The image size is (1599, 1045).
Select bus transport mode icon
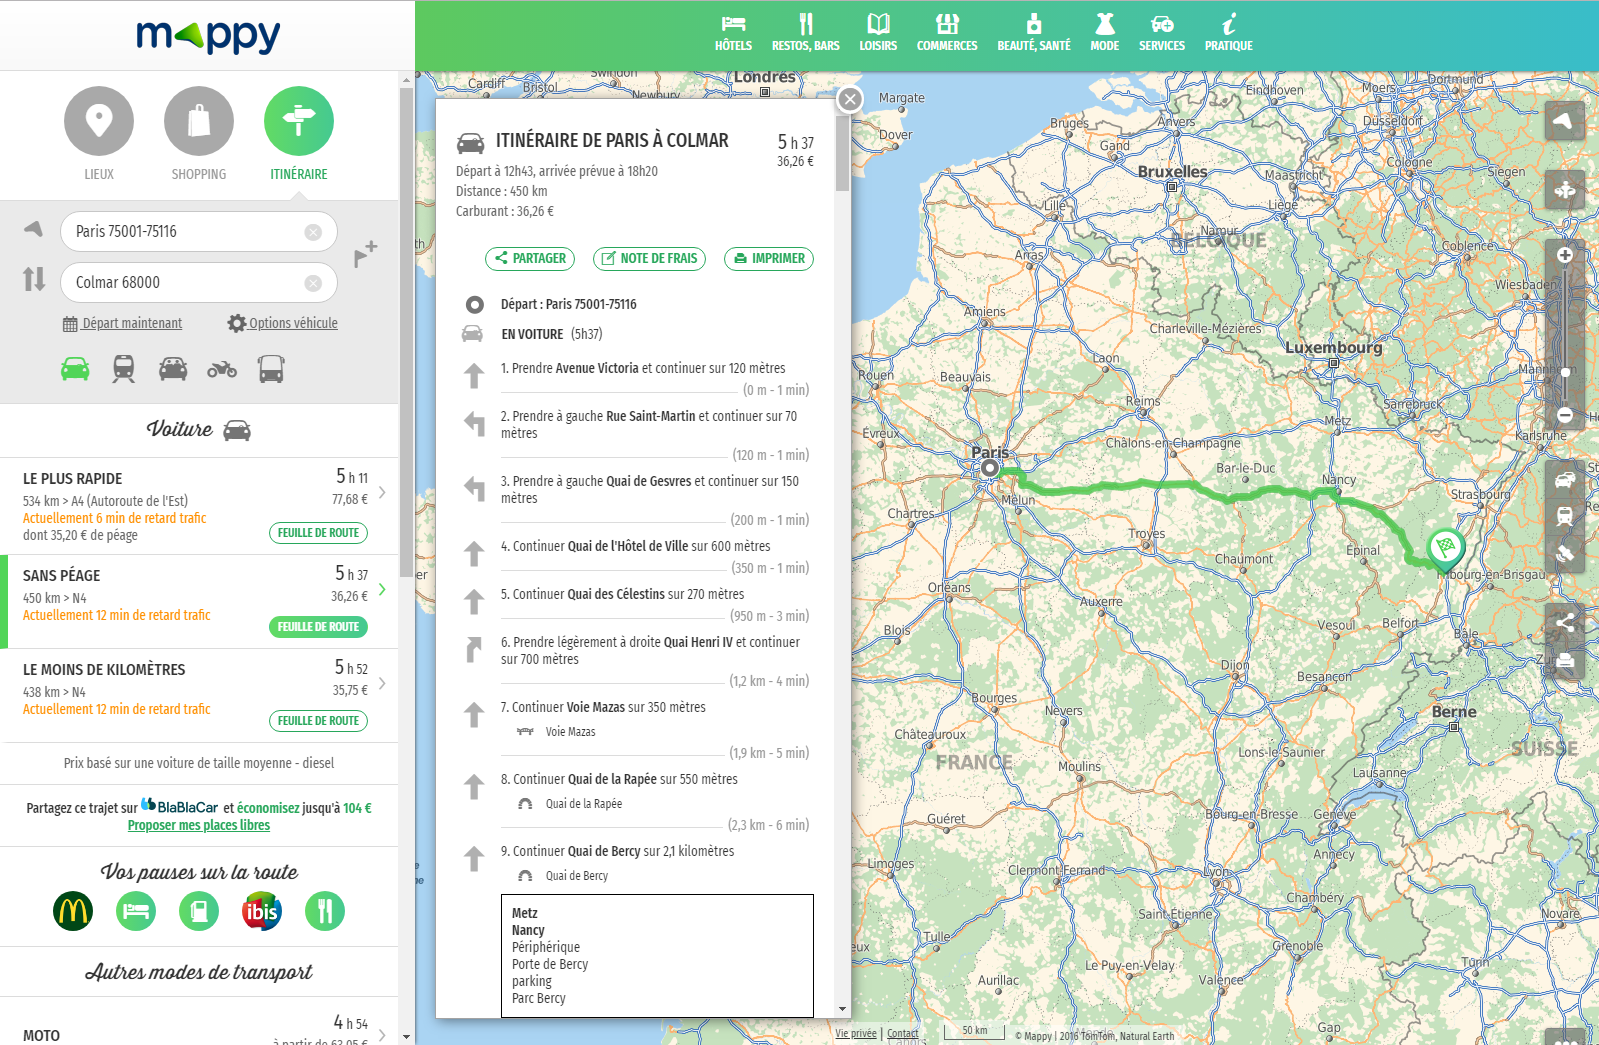coord(271,369)
